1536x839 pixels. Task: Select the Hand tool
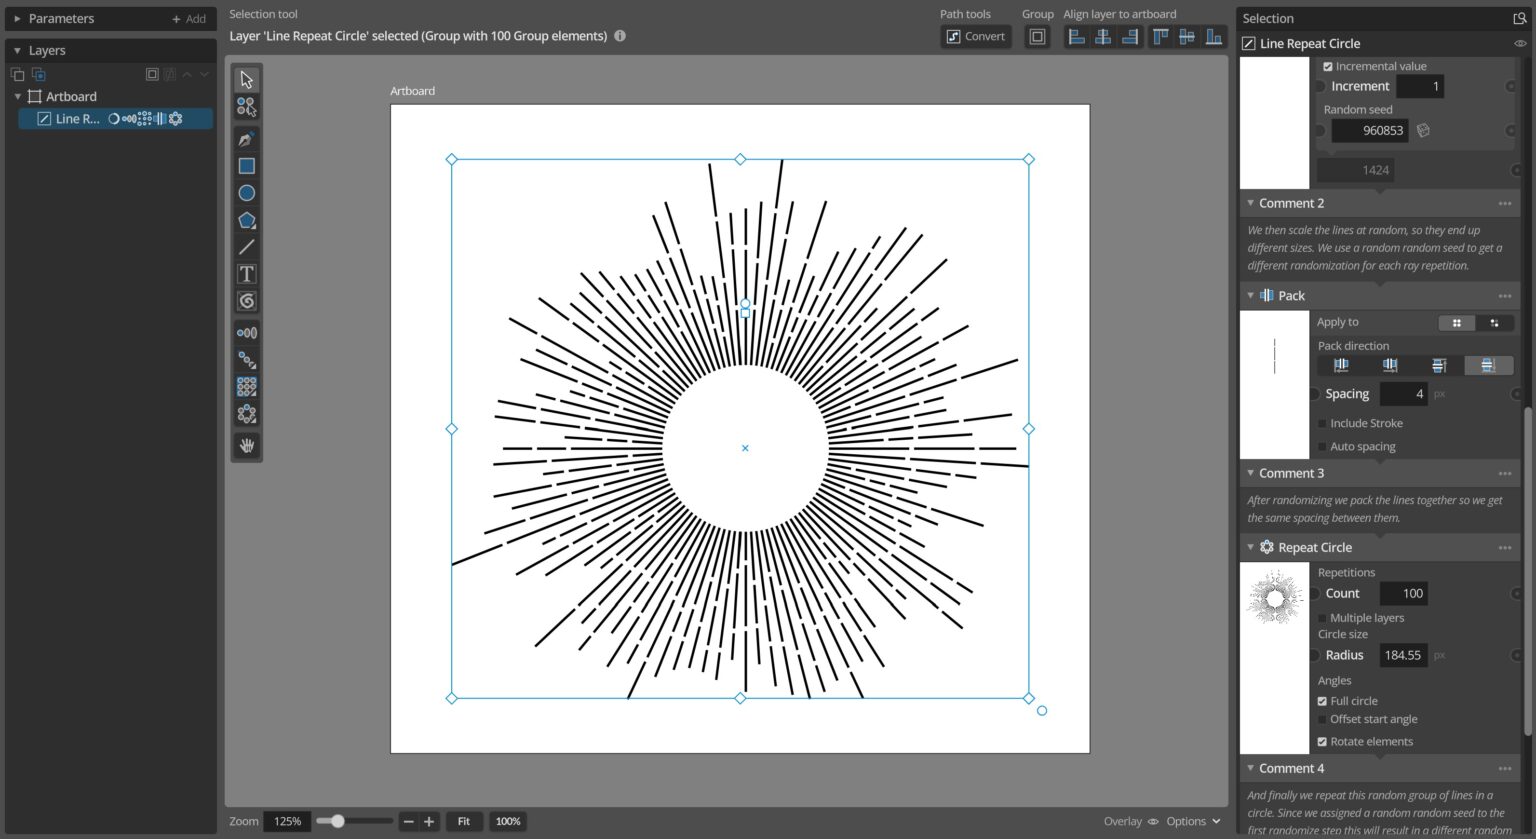[246, 445]
